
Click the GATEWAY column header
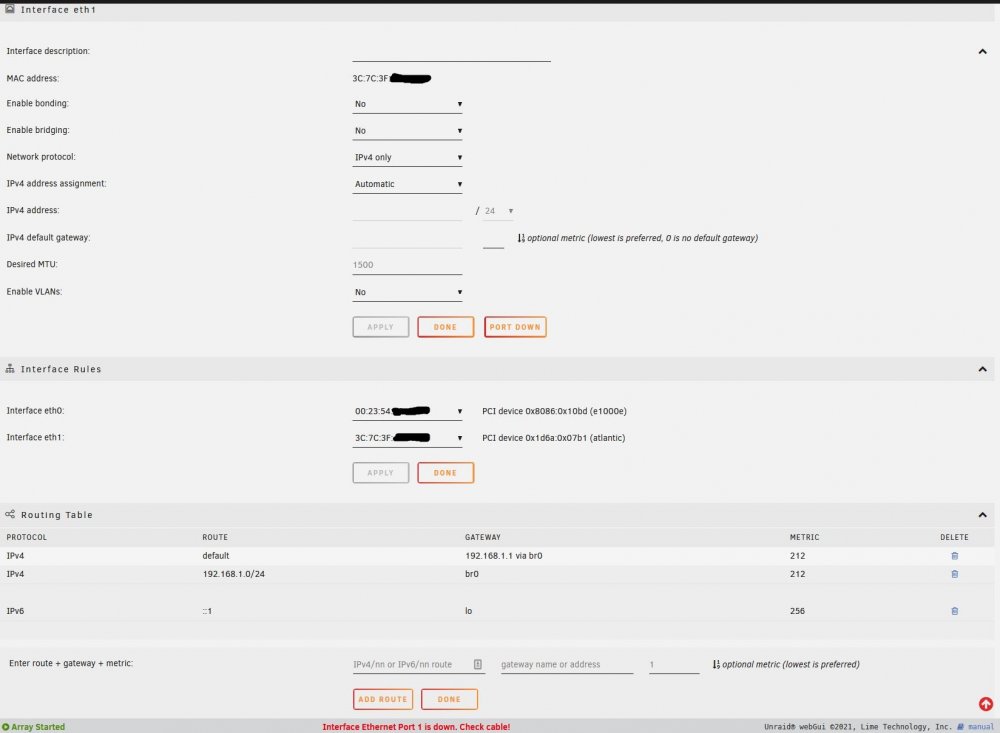pos(483,537)
